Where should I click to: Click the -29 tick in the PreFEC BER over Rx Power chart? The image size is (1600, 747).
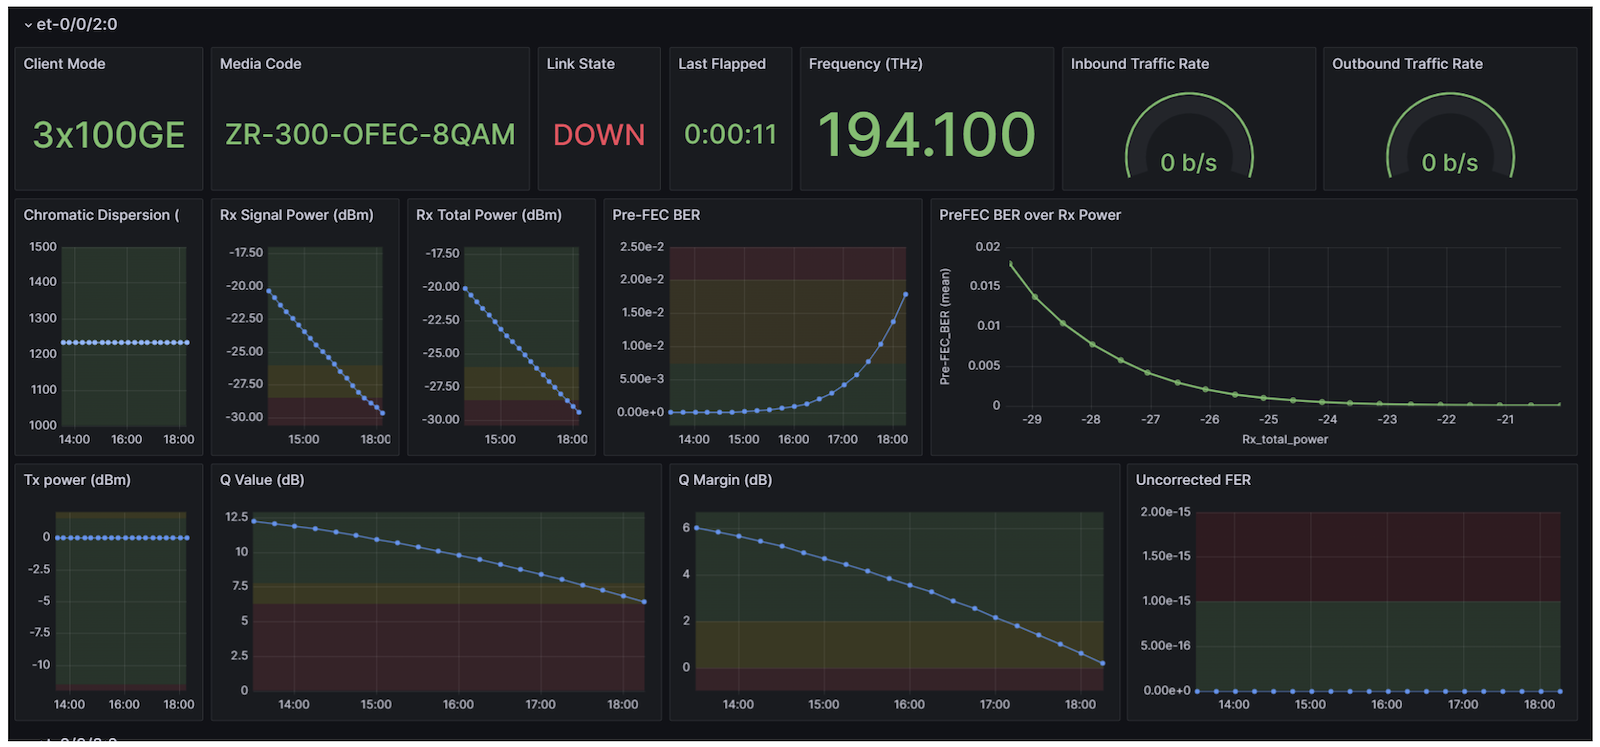tap(1032, 420)
